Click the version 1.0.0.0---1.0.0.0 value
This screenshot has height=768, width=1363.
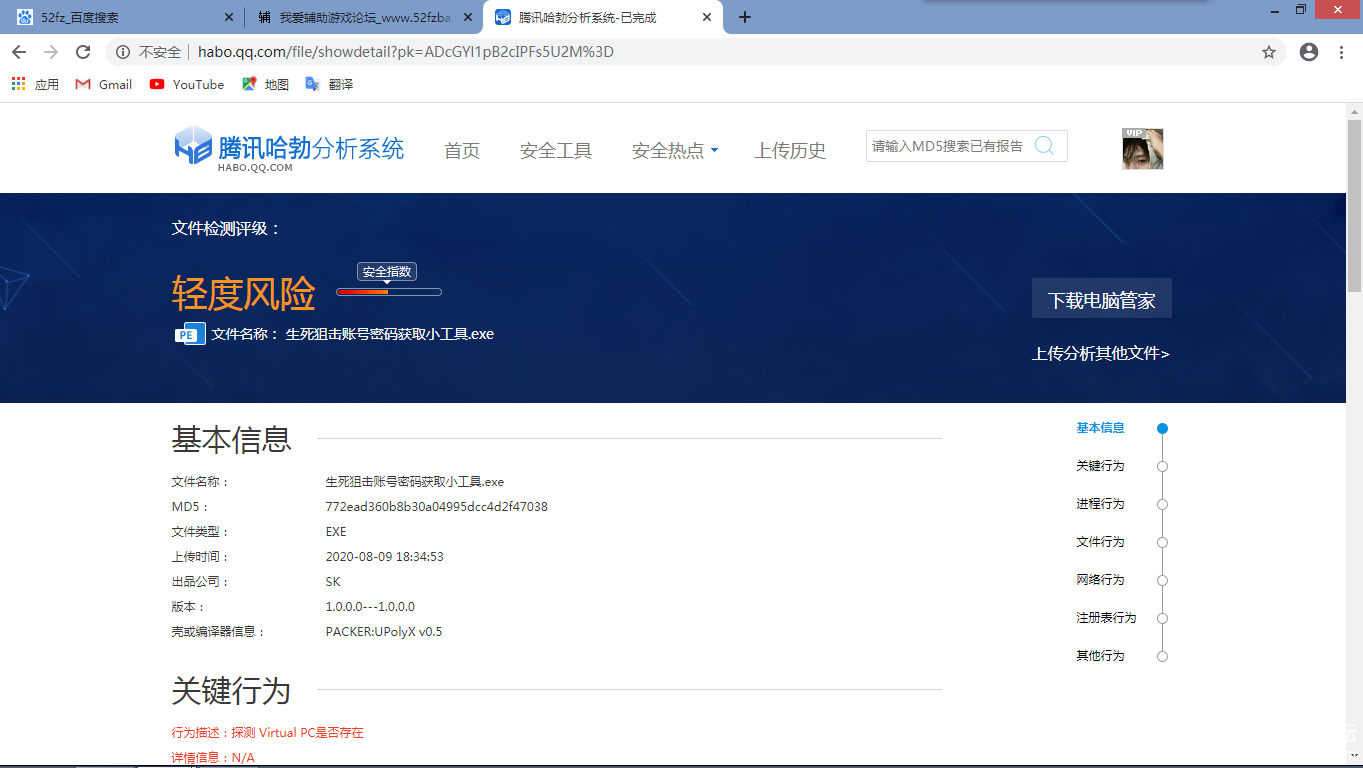click(370, 607)
